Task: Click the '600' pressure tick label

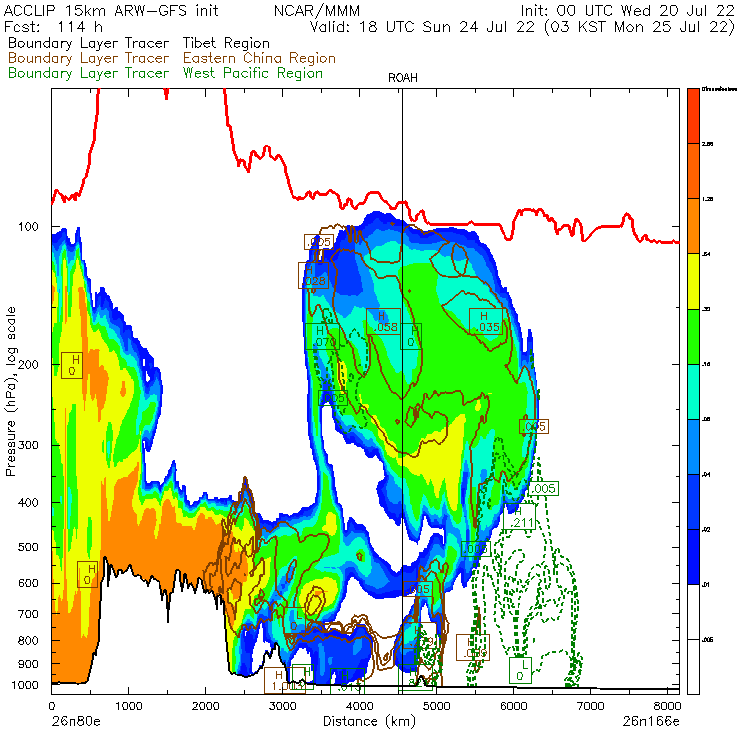Action: [28, 583]
